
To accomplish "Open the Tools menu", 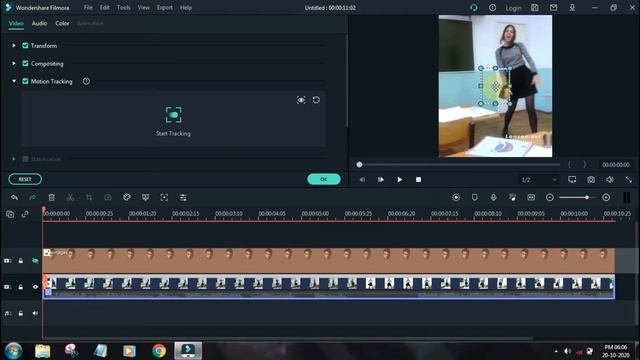I will point(124,7).
